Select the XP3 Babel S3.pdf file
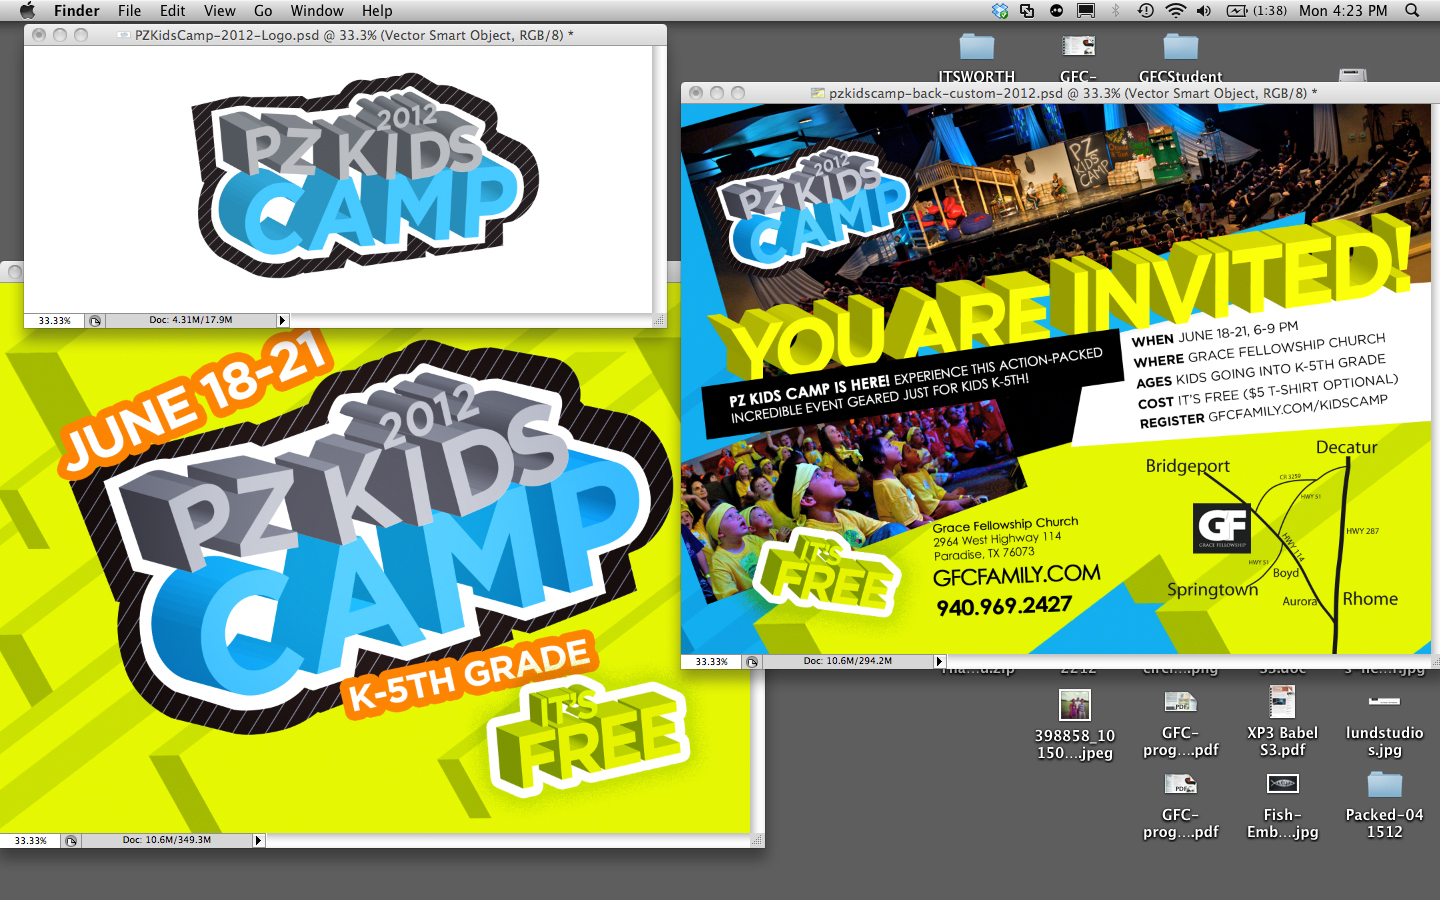1440x900 pixels. [x=1282, y=703]
